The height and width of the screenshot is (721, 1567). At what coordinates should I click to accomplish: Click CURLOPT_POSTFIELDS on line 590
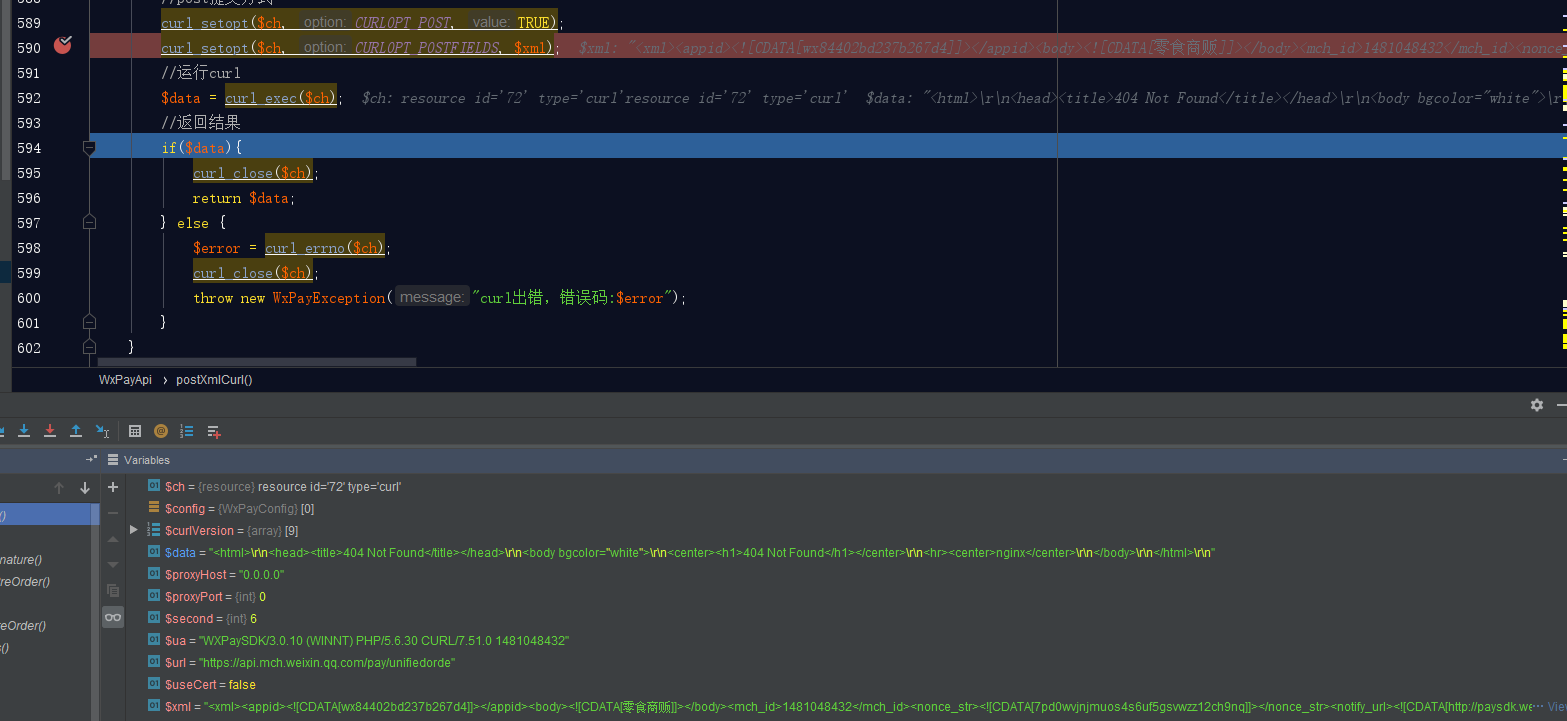[429, 48]
